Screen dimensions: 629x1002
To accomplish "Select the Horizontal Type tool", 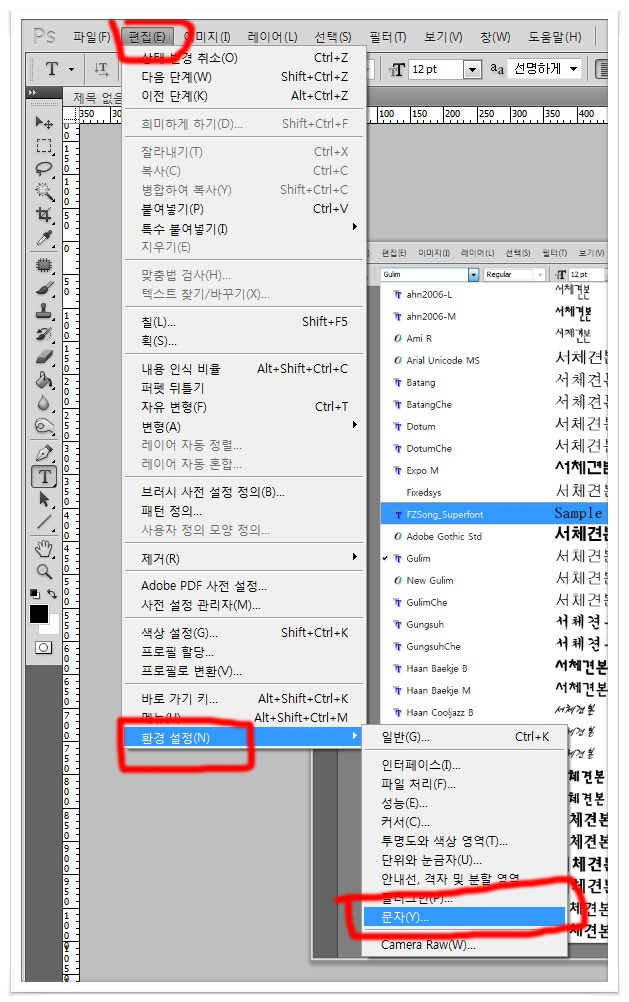I will [x=44, y=477].
